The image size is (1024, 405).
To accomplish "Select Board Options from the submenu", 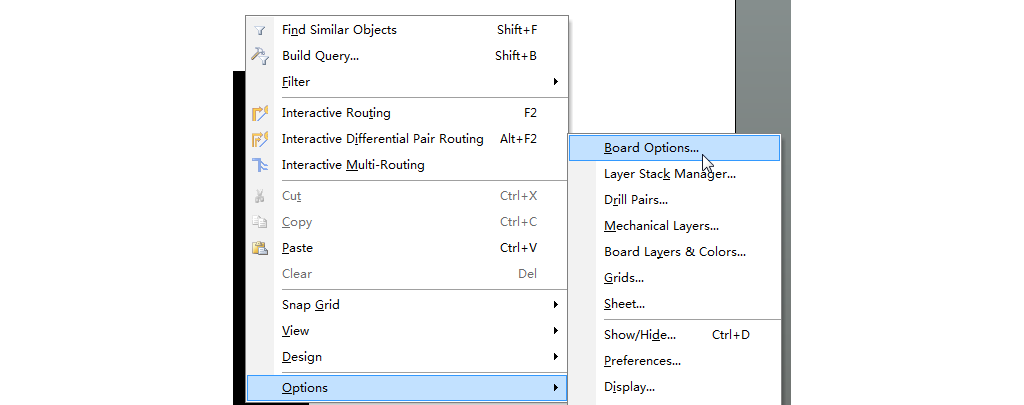I will (x=651, y=148).
